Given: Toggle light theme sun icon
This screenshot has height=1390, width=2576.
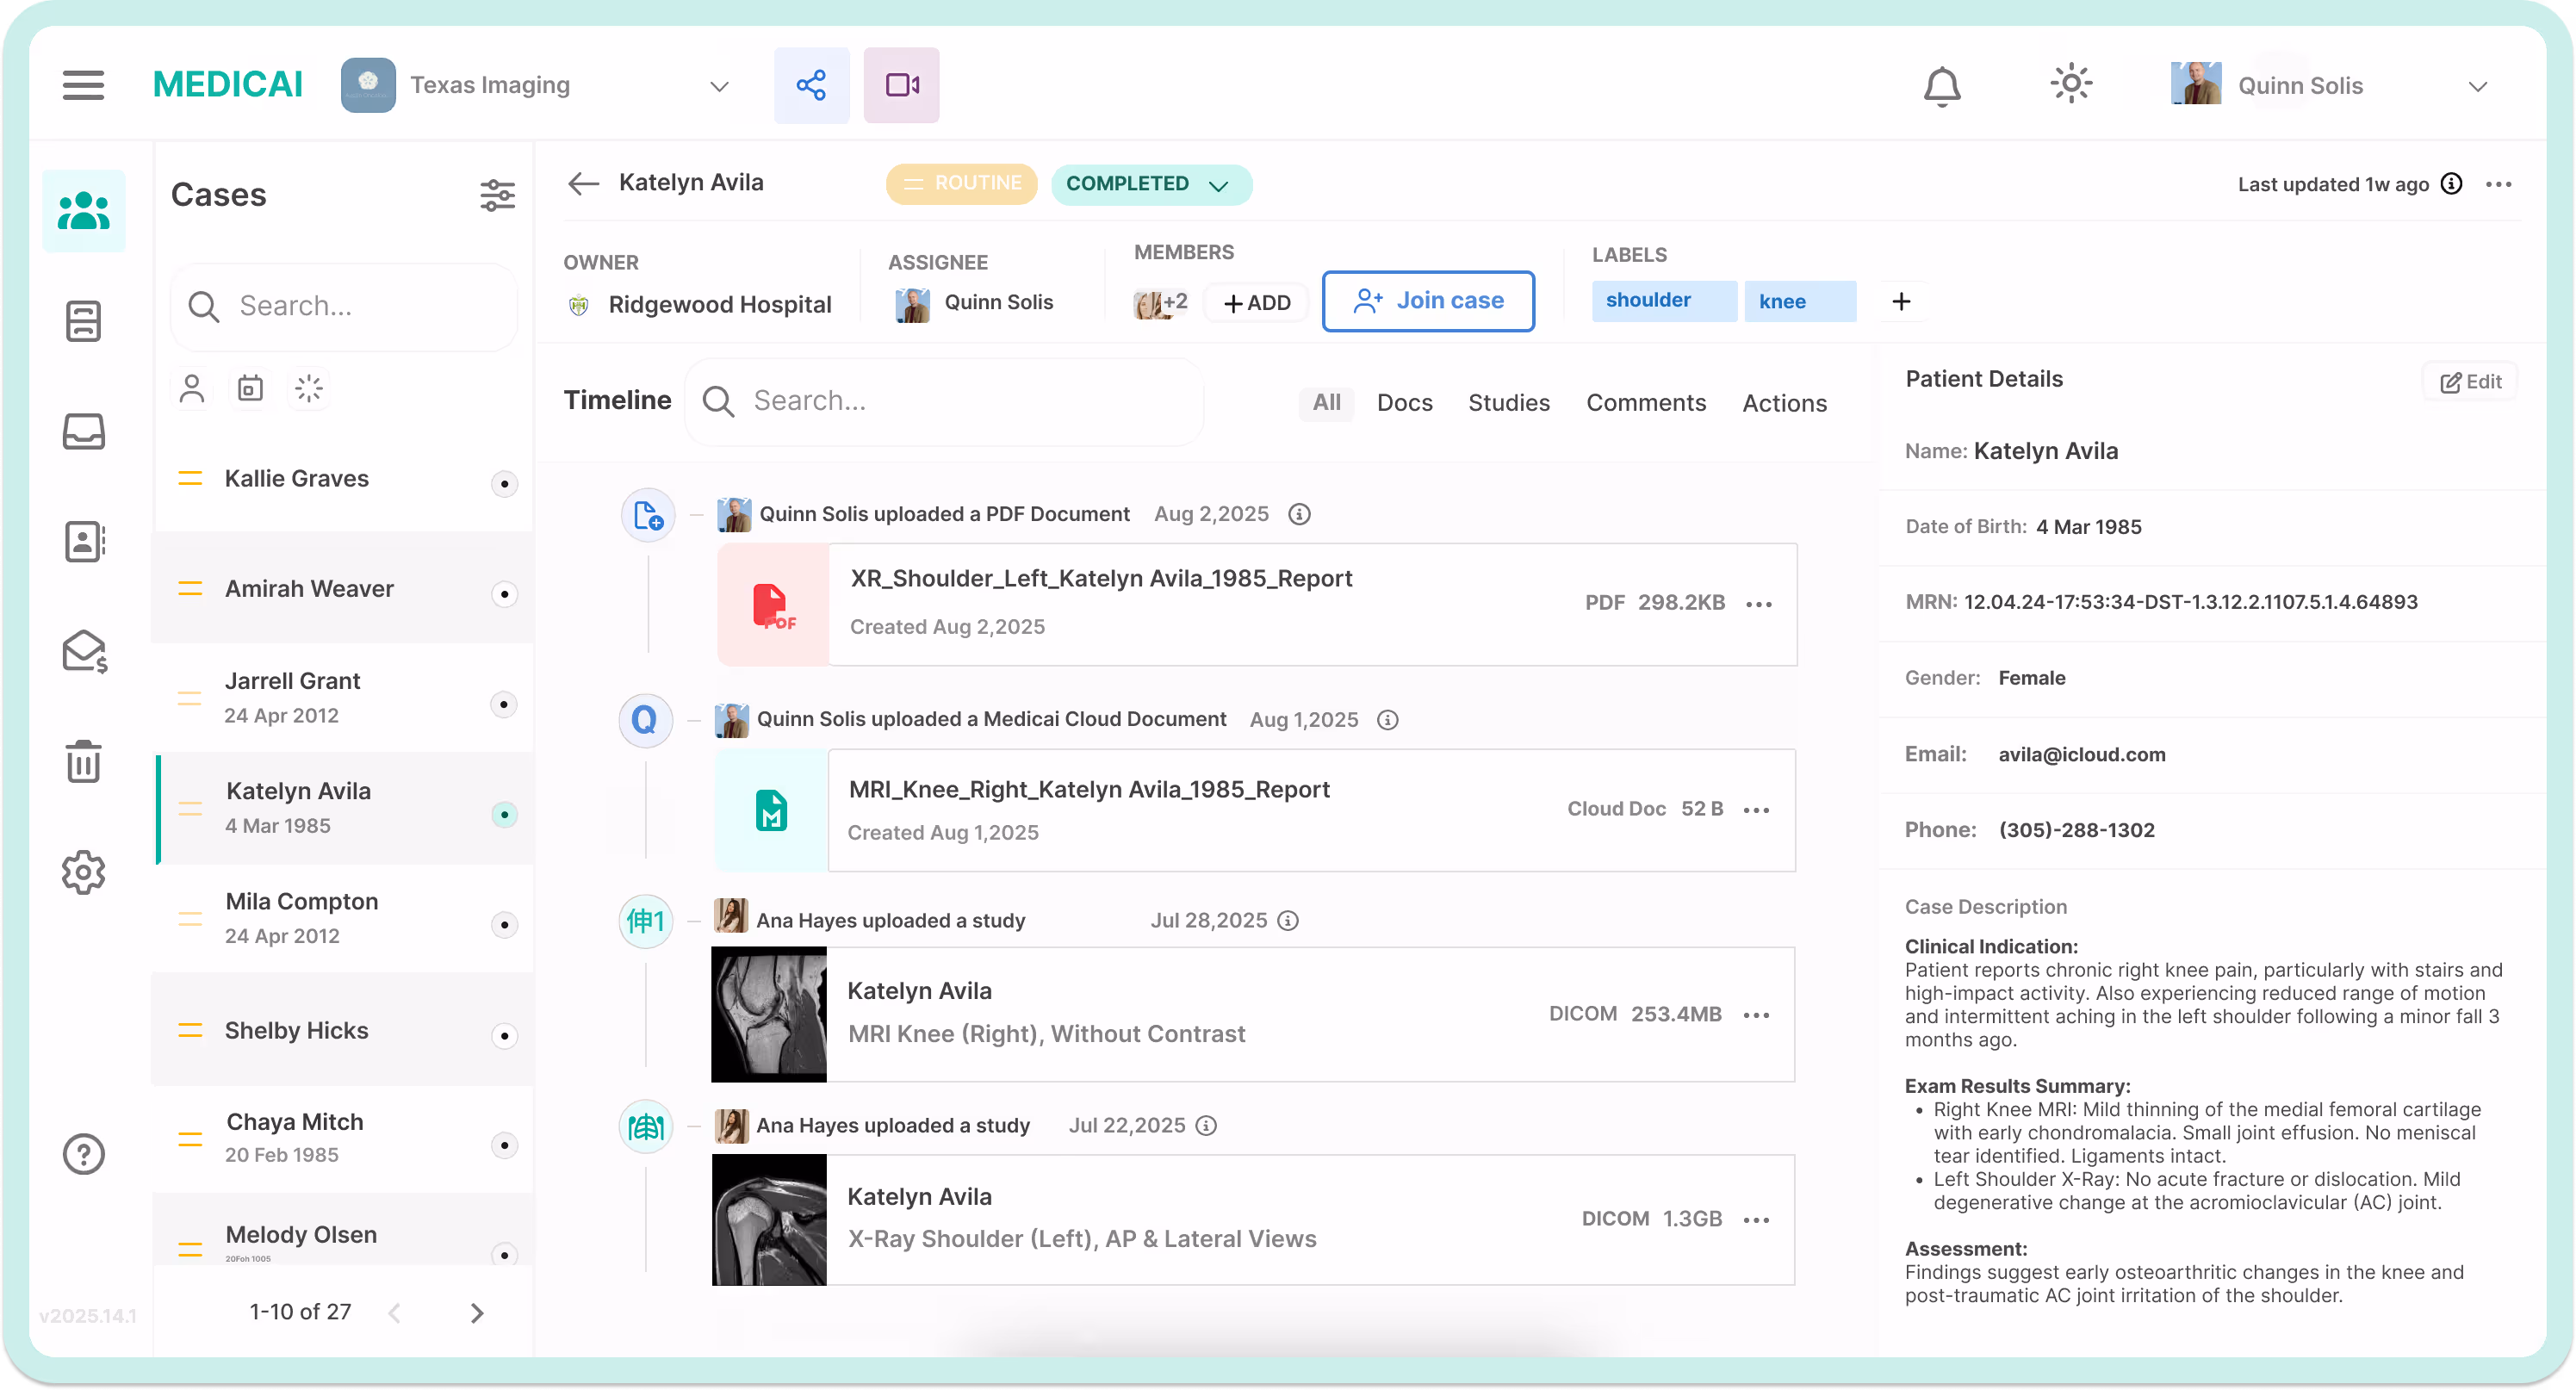Looking at the screenshot, I should [2070, 84].
